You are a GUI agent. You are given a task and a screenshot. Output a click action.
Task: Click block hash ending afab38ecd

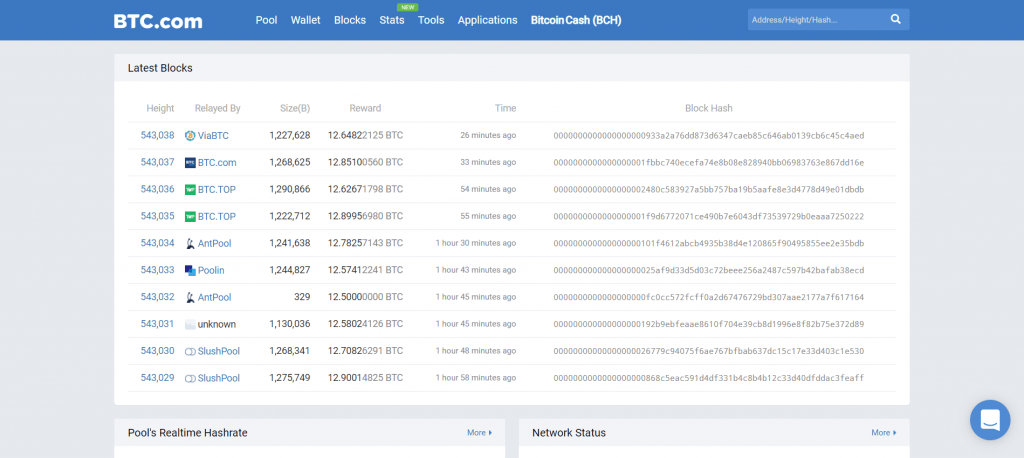709,270
